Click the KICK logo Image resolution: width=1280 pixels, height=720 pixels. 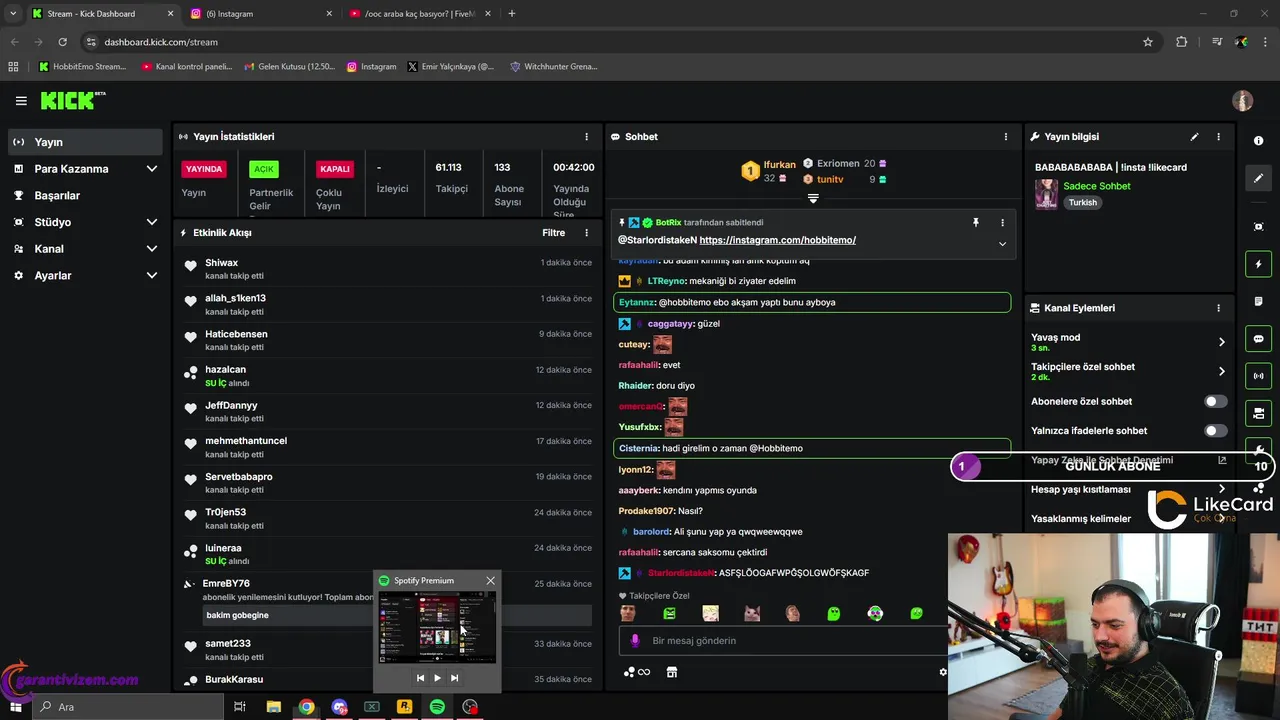[x=72, y=100]
